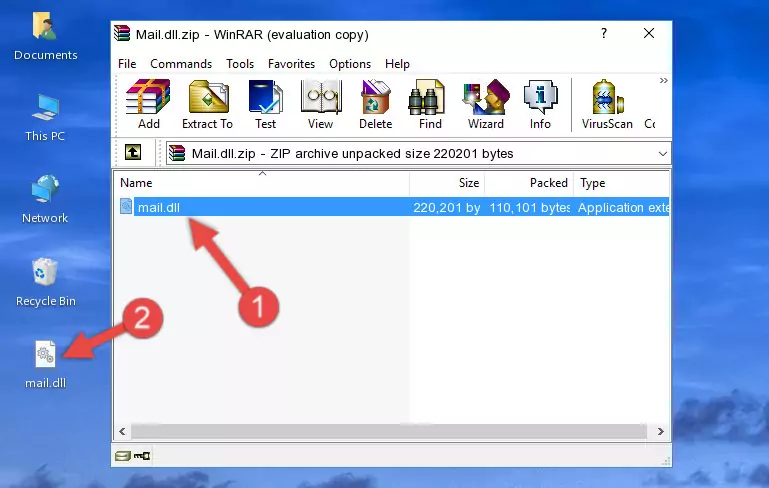Sort by Name column header
The height and width of the screenshot is (488, 769).
coord(262,183)
